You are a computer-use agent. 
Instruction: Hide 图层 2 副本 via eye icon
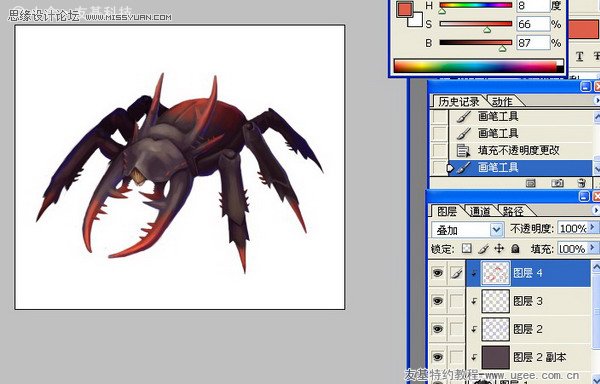[x=438, y=357]
